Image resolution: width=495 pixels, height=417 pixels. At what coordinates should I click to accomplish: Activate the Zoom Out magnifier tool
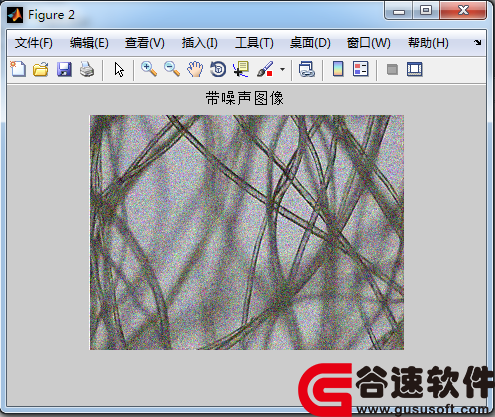point(172,69)
